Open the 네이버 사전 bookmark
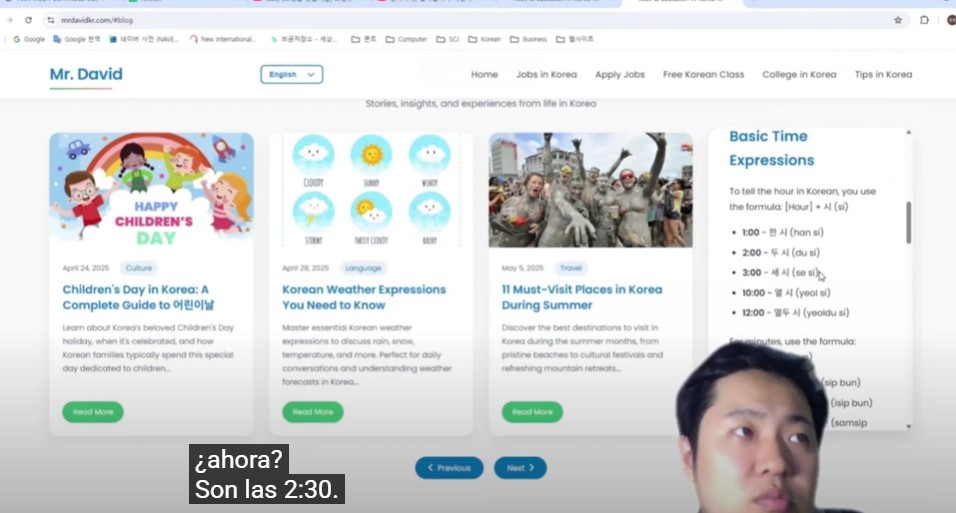956x513 pixels. pos(144,39)
